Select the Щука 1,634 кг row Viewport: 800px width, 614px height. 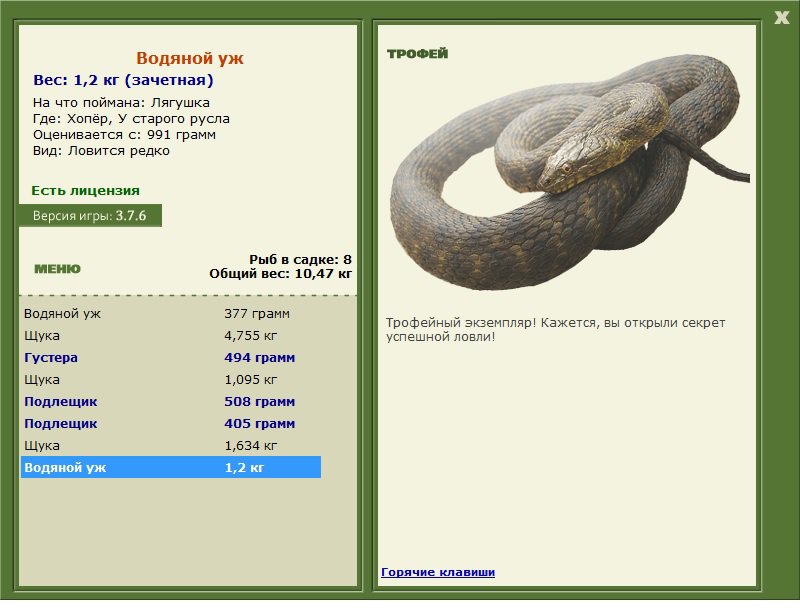point(171,445)
